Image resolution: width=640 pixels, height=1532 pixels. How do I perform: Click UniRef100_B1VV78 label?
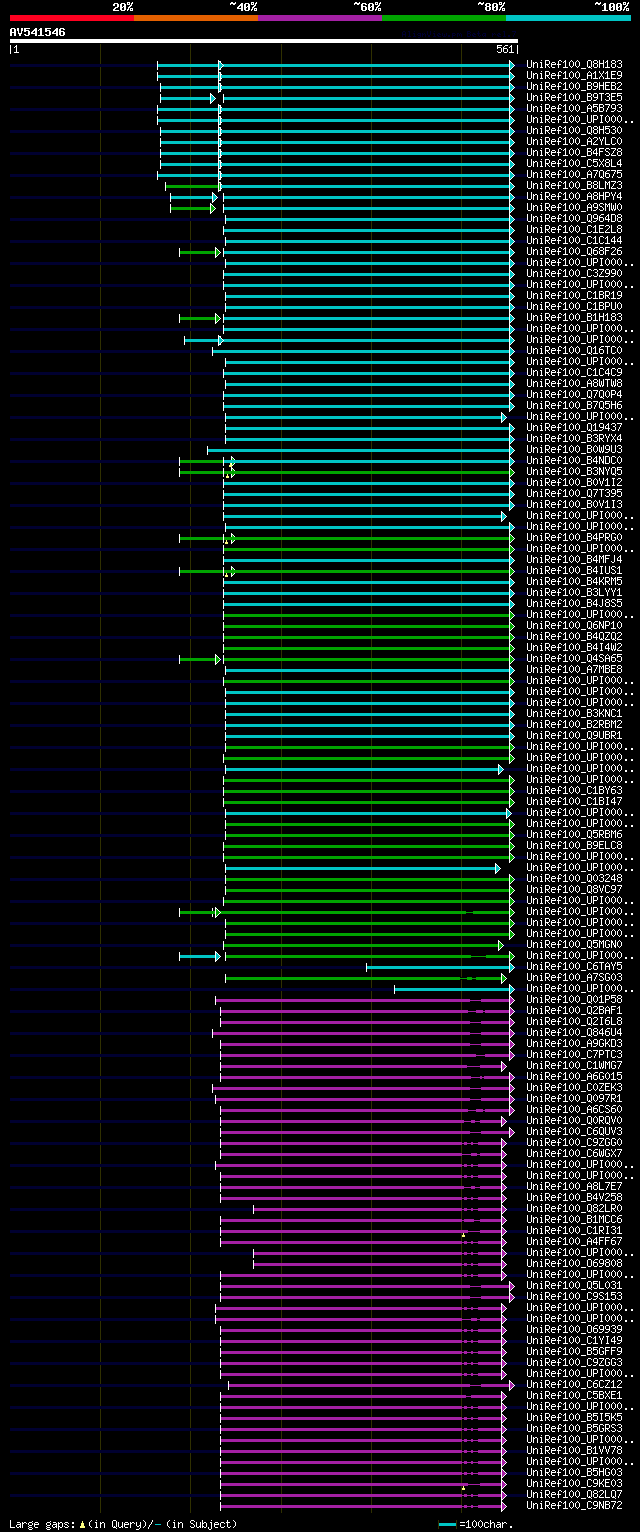pos(575,1450)
